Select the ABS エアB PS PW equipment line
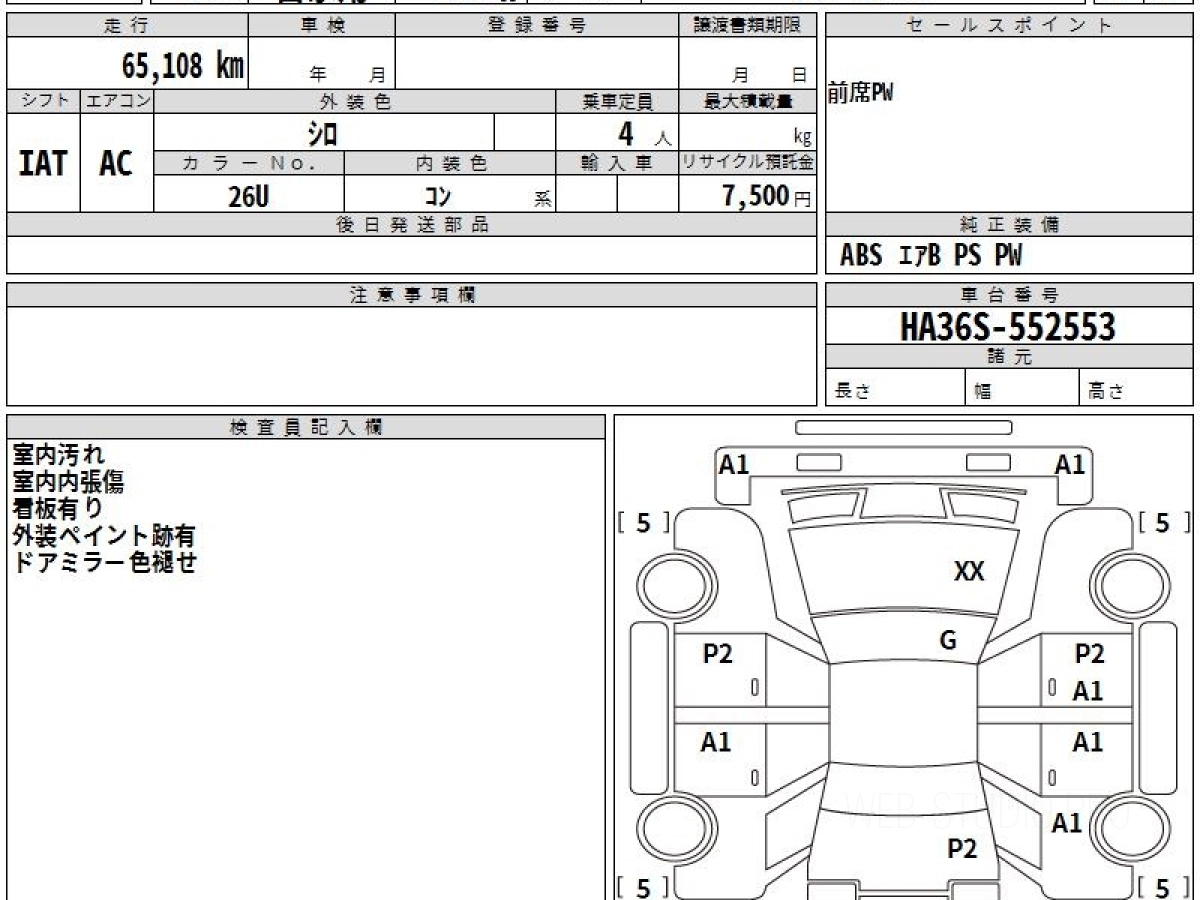 click(x=931, y=256)
